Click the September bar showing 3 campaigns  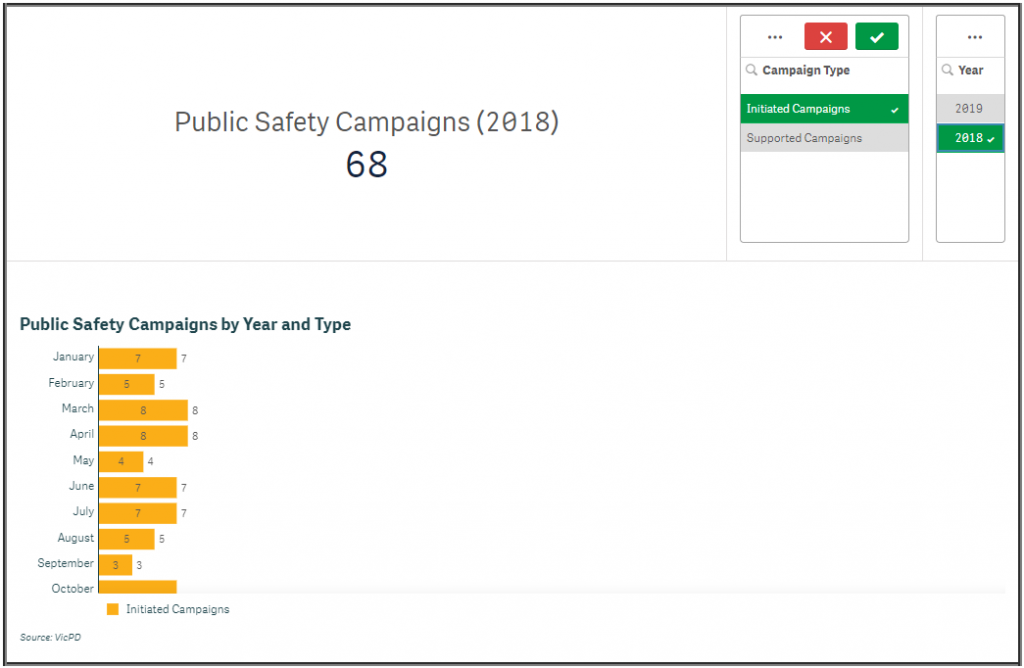pyautogui.click(x=115, y=564)
